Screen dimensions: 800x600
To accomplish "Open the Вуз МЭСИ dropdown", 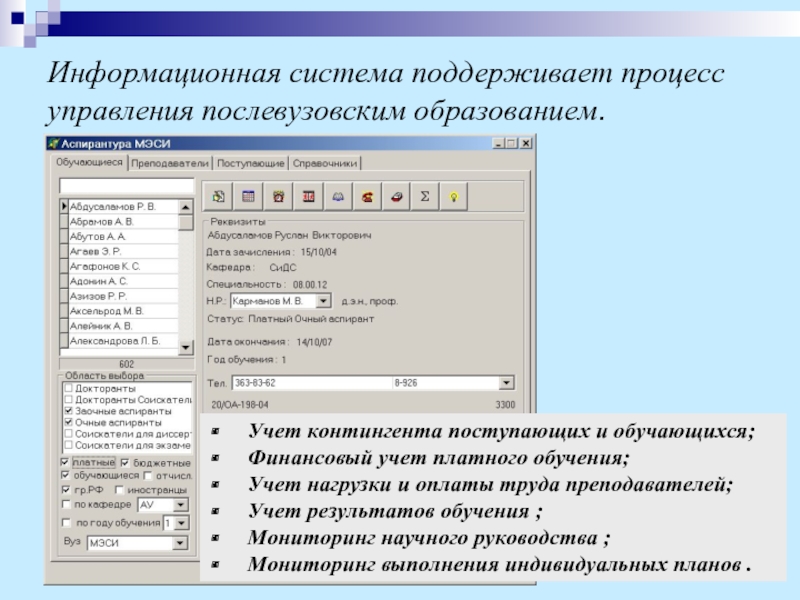I will [180, 543].
